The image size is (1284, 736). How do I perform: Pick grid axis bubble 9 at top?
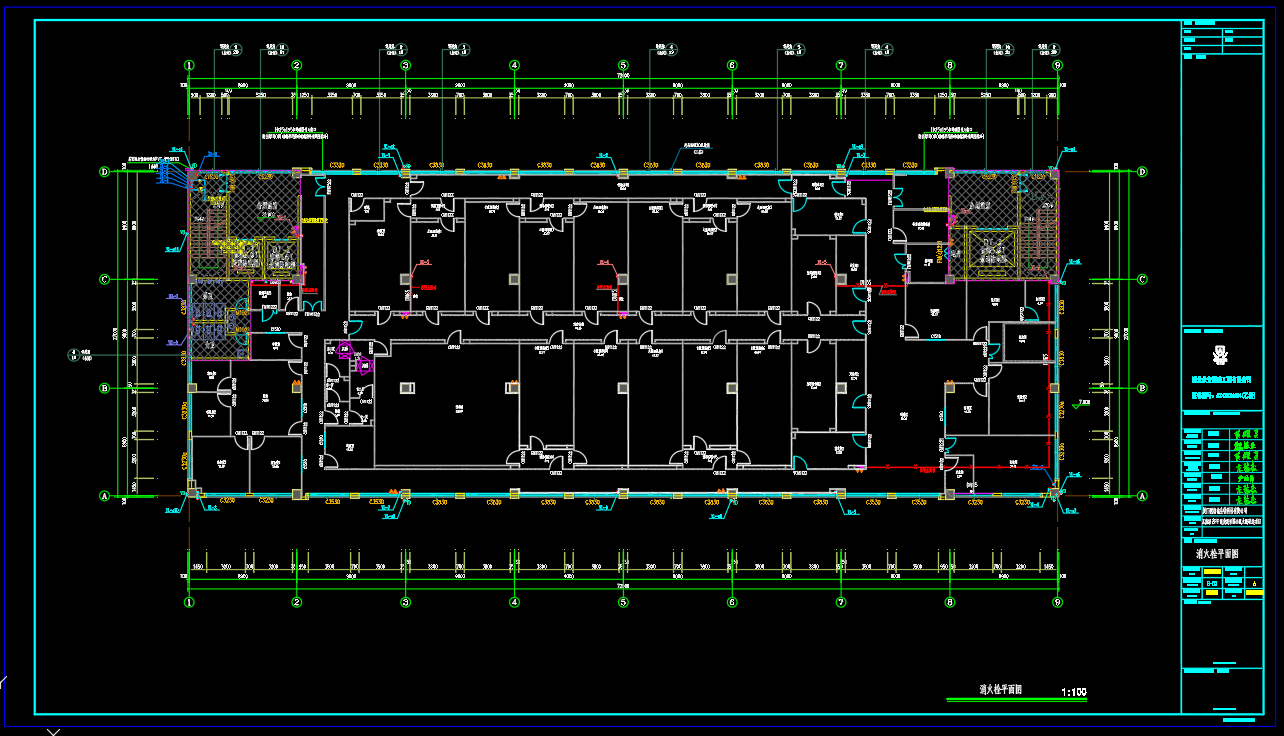point(1057,66)
